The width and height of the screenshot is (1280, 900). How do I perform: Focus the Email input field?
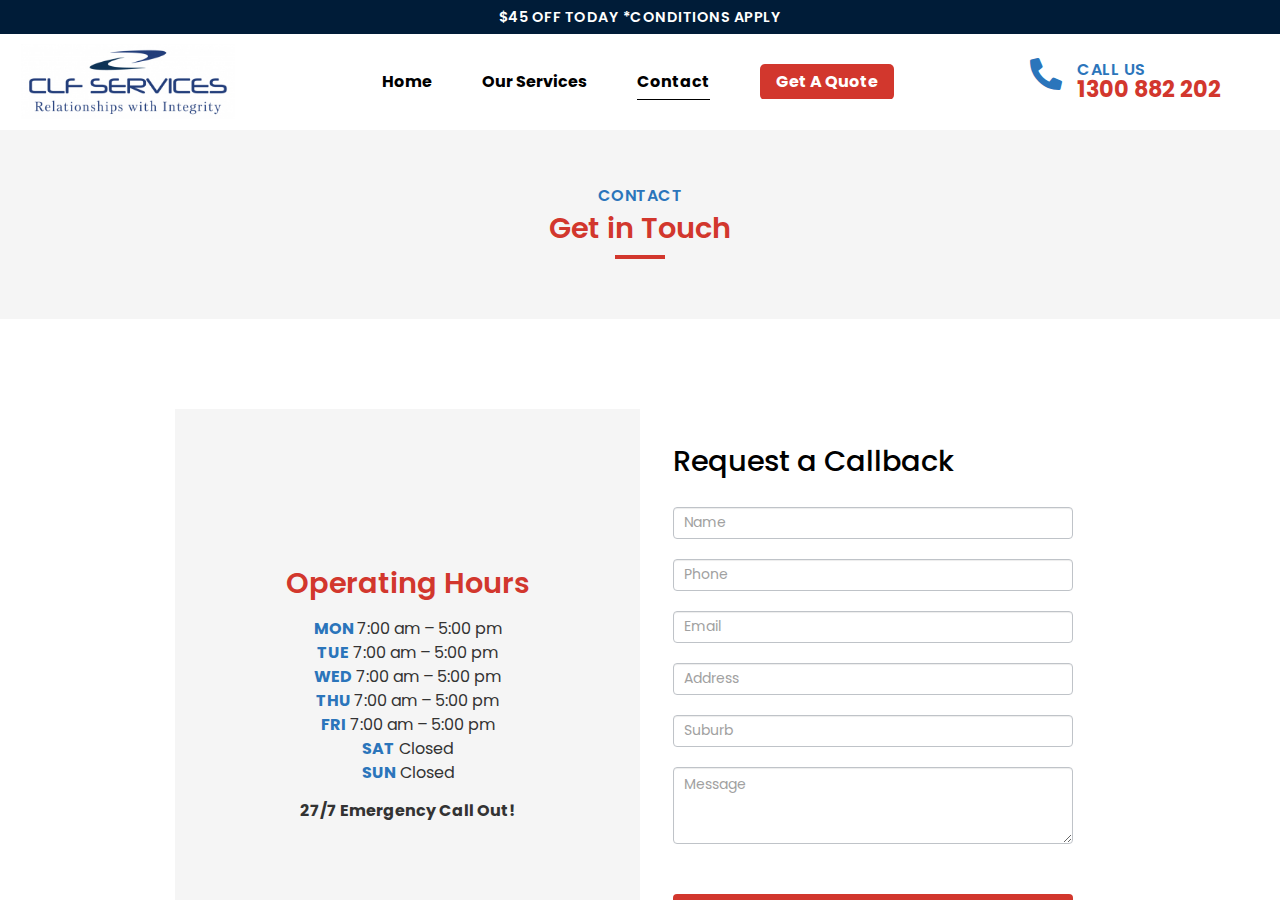coord(873,627)
